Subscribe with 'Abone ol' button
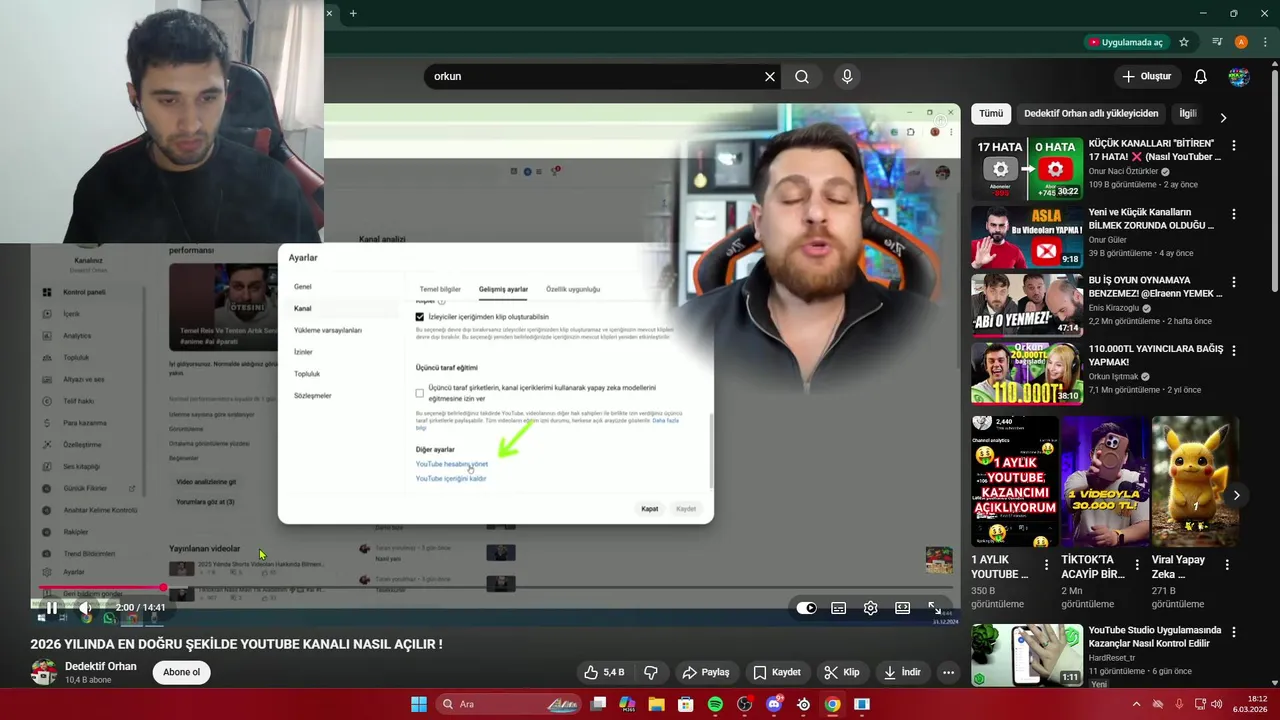The width and height of the screenshot is (1280, 720). pos(182,672)
